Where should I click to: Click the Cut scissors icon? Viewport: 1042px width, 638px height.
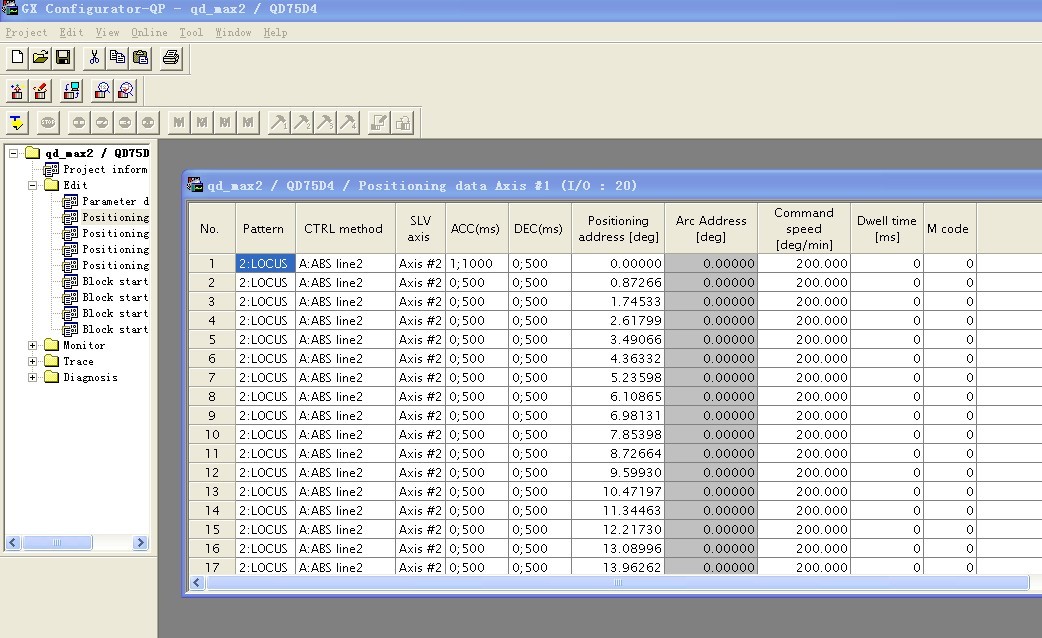(94, 58)
